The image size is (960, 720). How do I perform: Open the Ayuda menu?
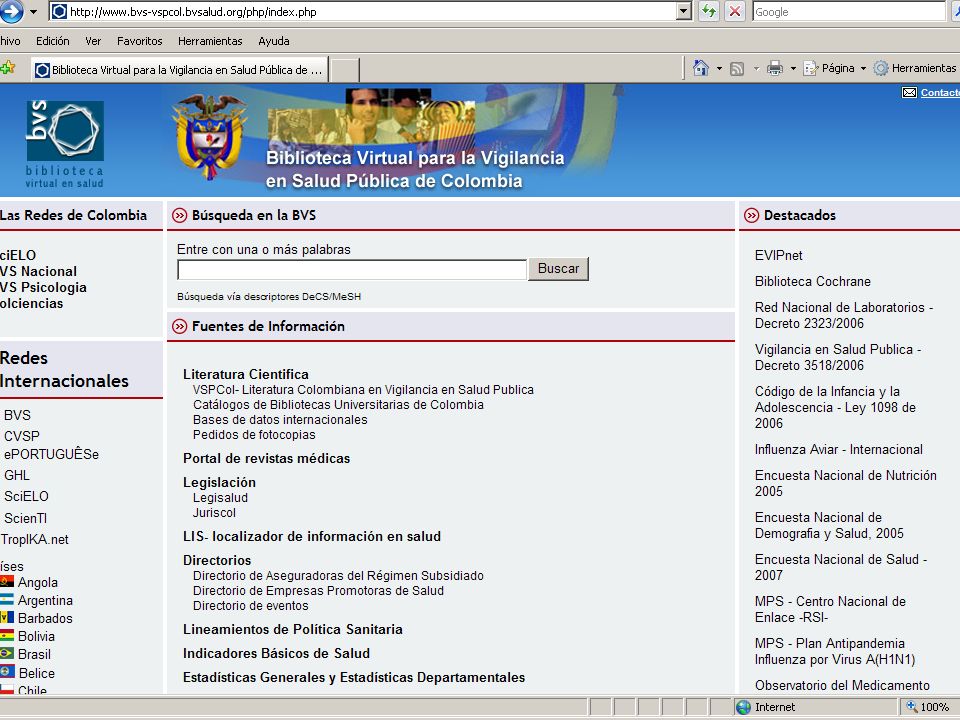click(274, 41)
